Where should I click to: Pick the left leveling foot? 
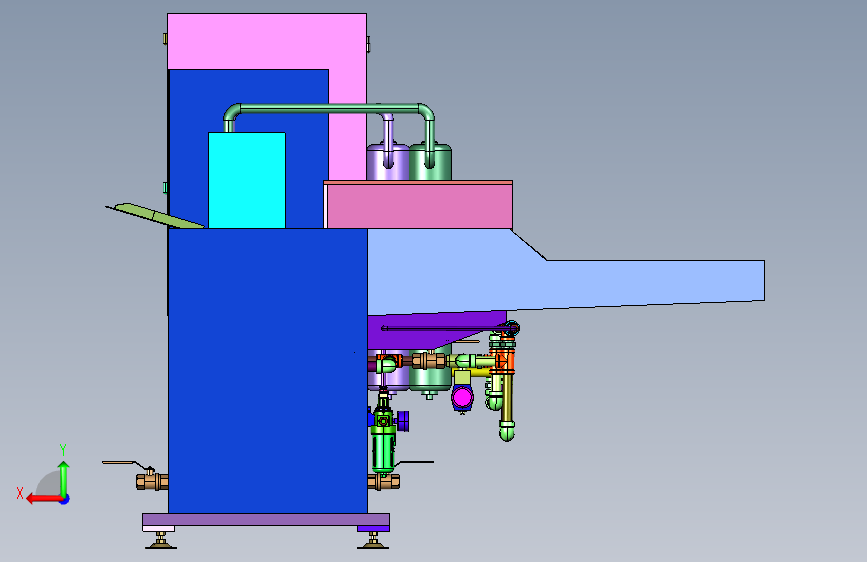(x=161, y=541)
